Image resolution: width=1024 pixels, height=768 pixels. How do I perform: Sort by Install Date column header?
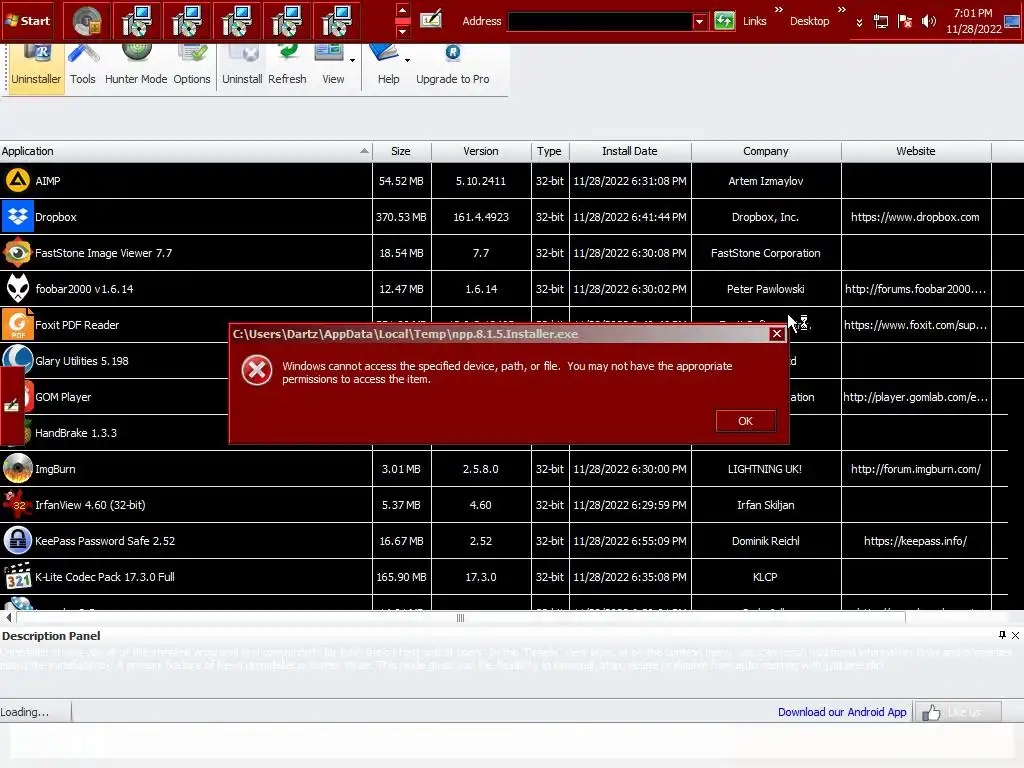[x=630, y=151]
